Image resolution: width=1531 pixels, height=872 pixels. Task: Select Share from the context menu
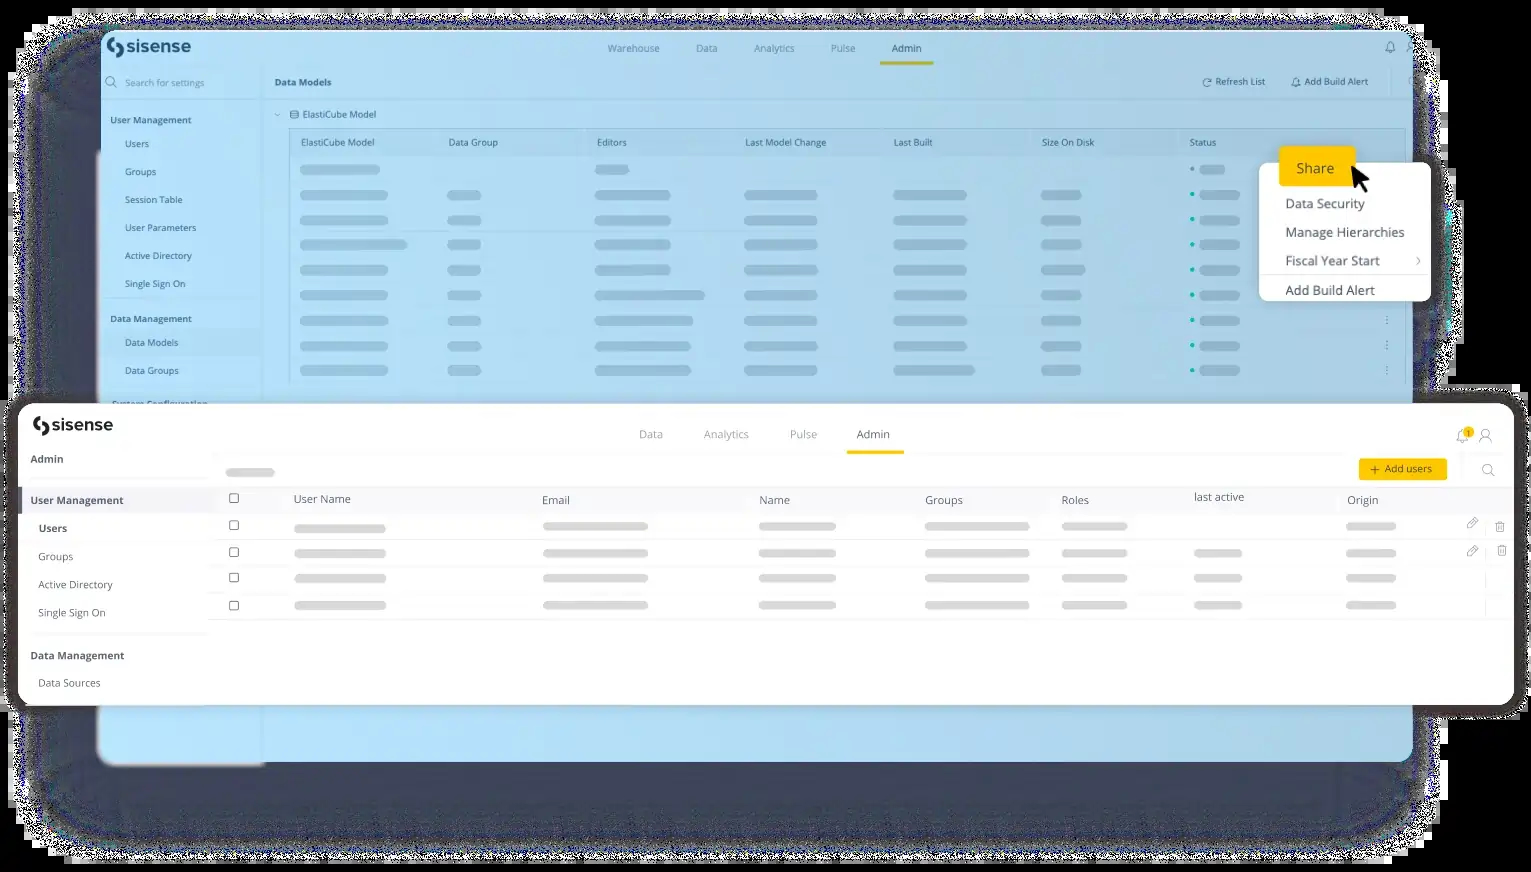click(x=1315, y=168)
